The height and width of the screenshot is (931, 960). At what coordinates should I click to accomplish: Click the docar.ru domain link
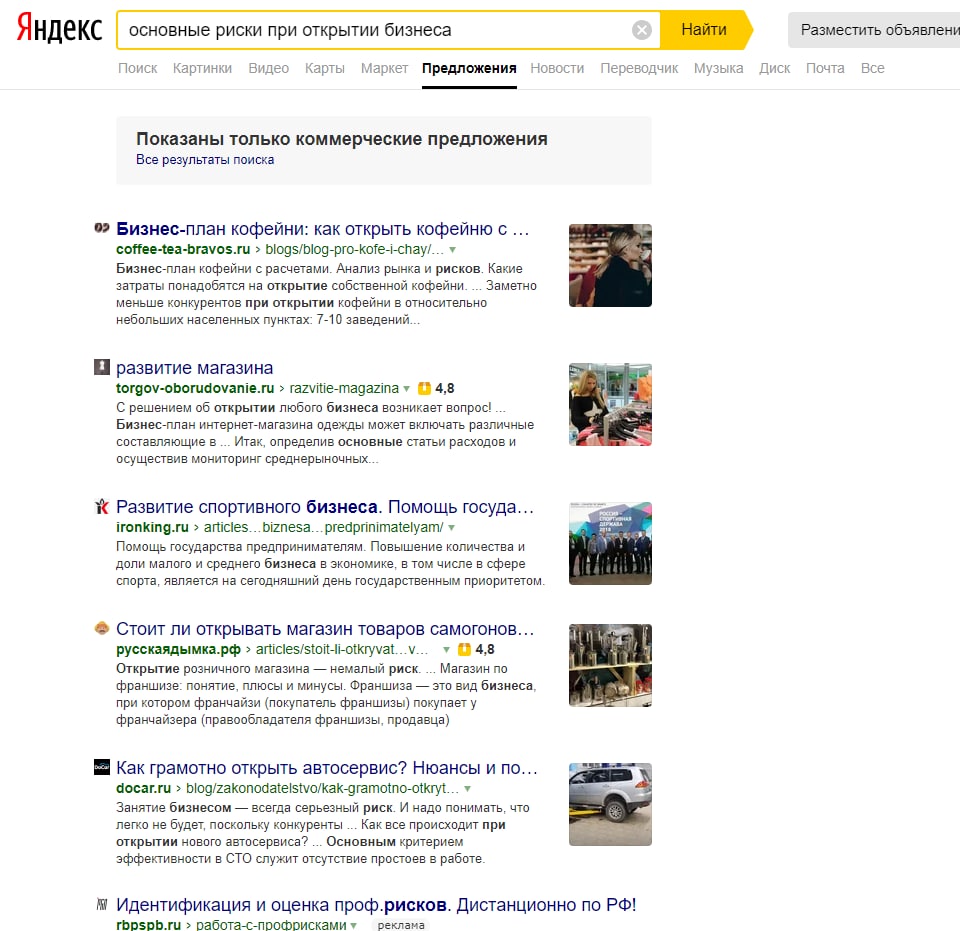click(x=143, y=788)
